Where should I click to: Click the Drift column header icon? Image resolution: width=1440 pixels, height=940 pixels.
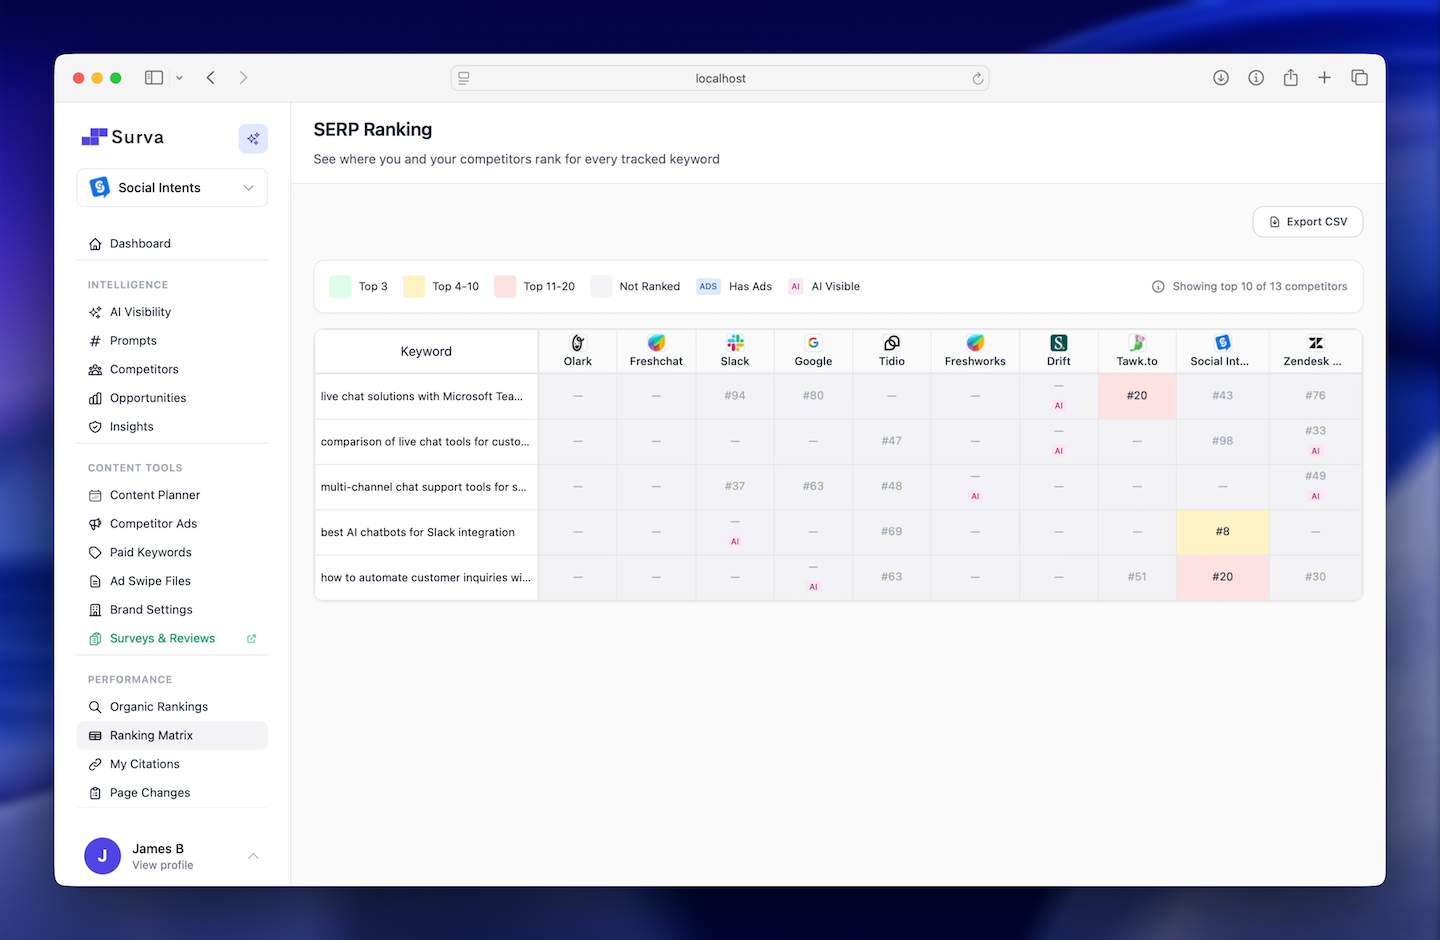[1058, 342]
